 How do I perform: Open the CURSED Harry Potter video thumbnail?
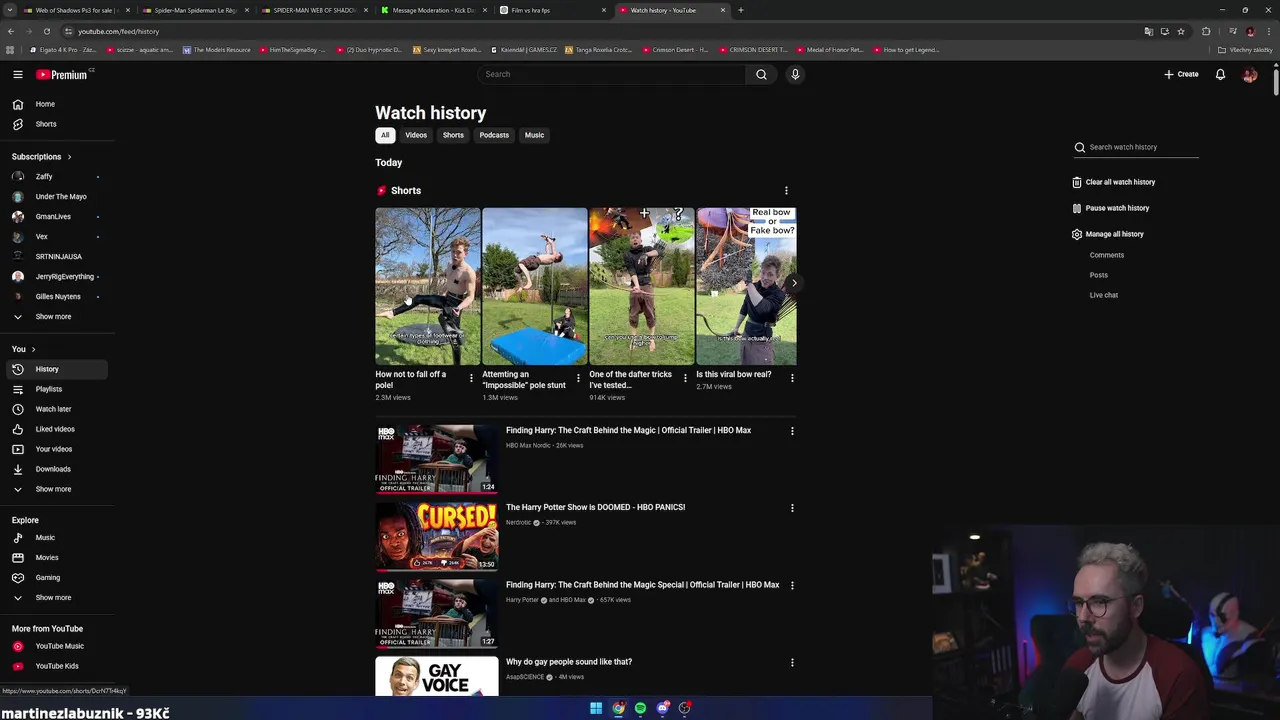pos(436,536)
